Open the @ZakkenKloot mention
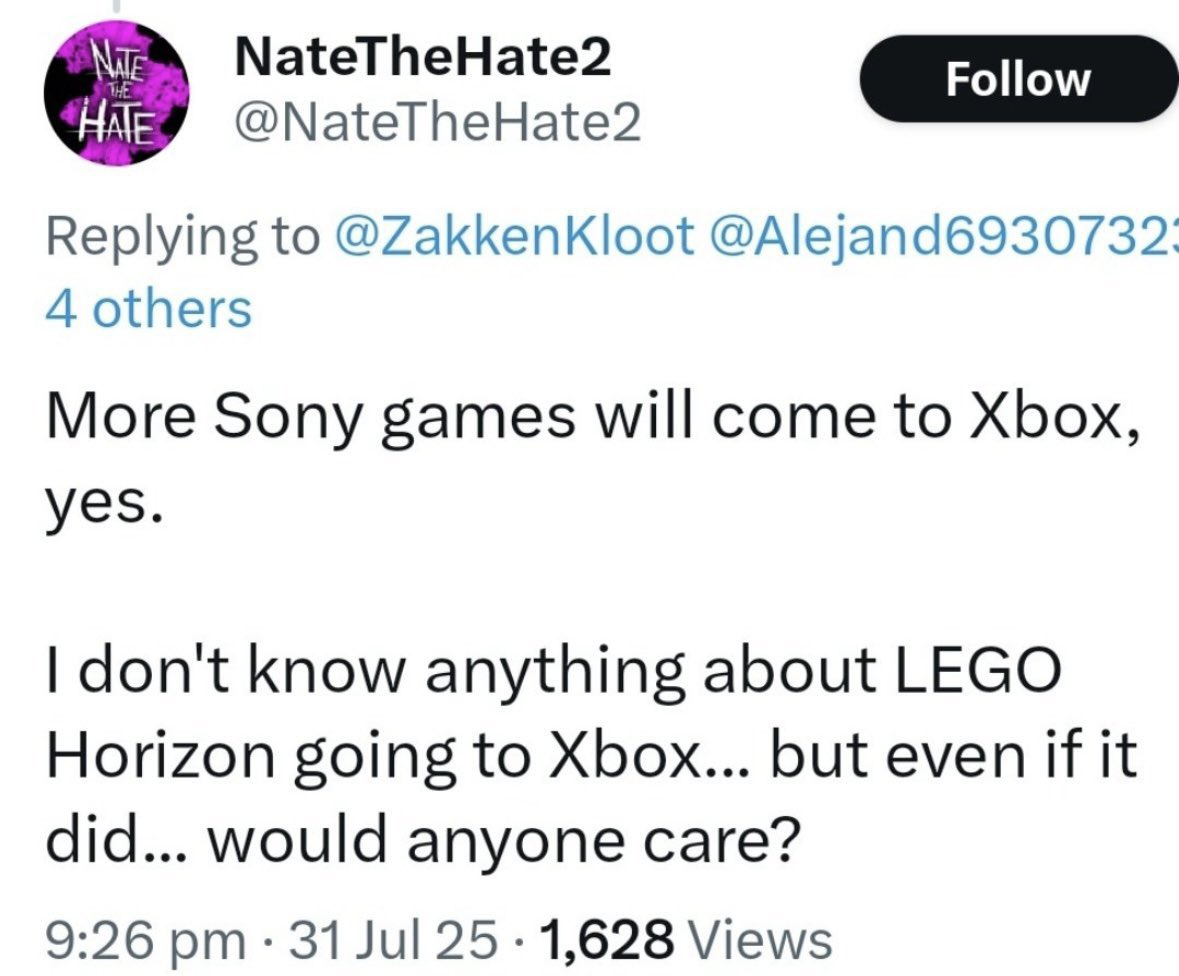The height and width of the screenshot is (976, 1179). 513,234
